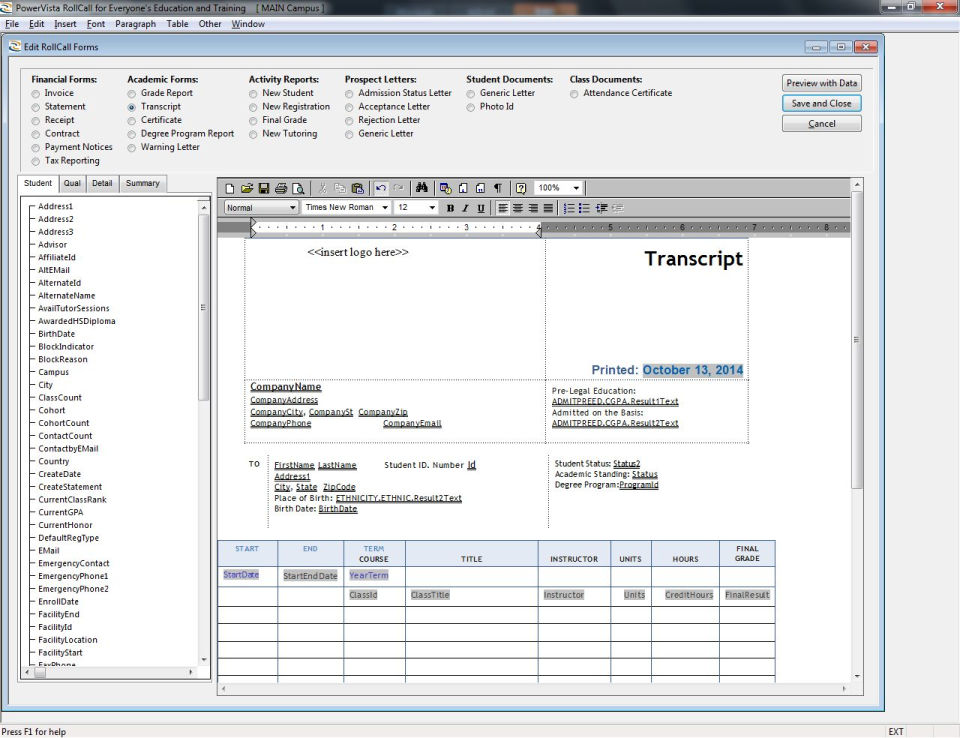Copy selection using the copy icon
This screenshot has height=738, width=960.
340,188
